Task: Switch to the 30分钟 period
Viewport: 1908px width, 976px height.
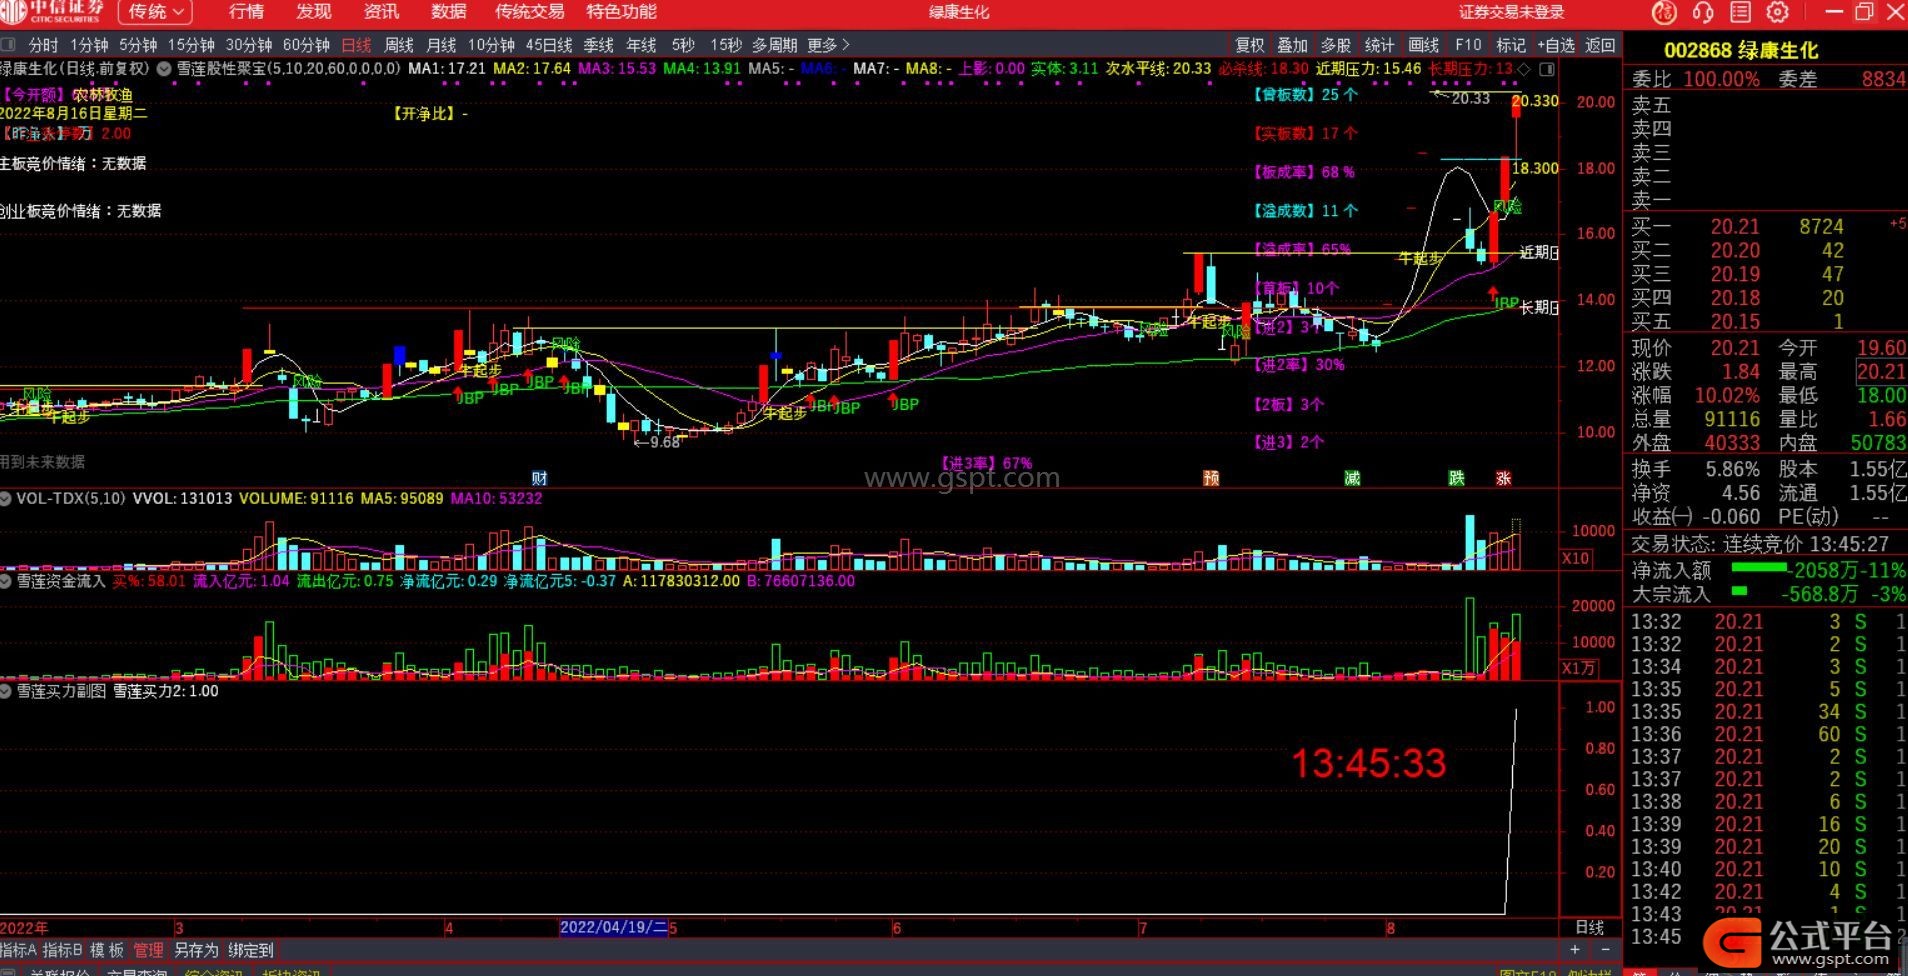Action: coord(249,45)
